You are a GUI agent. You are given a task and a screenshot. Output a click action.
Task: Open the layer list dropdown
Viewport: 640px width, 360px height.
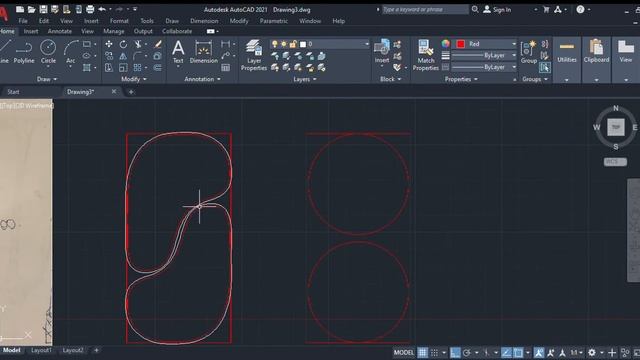[x=320, y=44]
